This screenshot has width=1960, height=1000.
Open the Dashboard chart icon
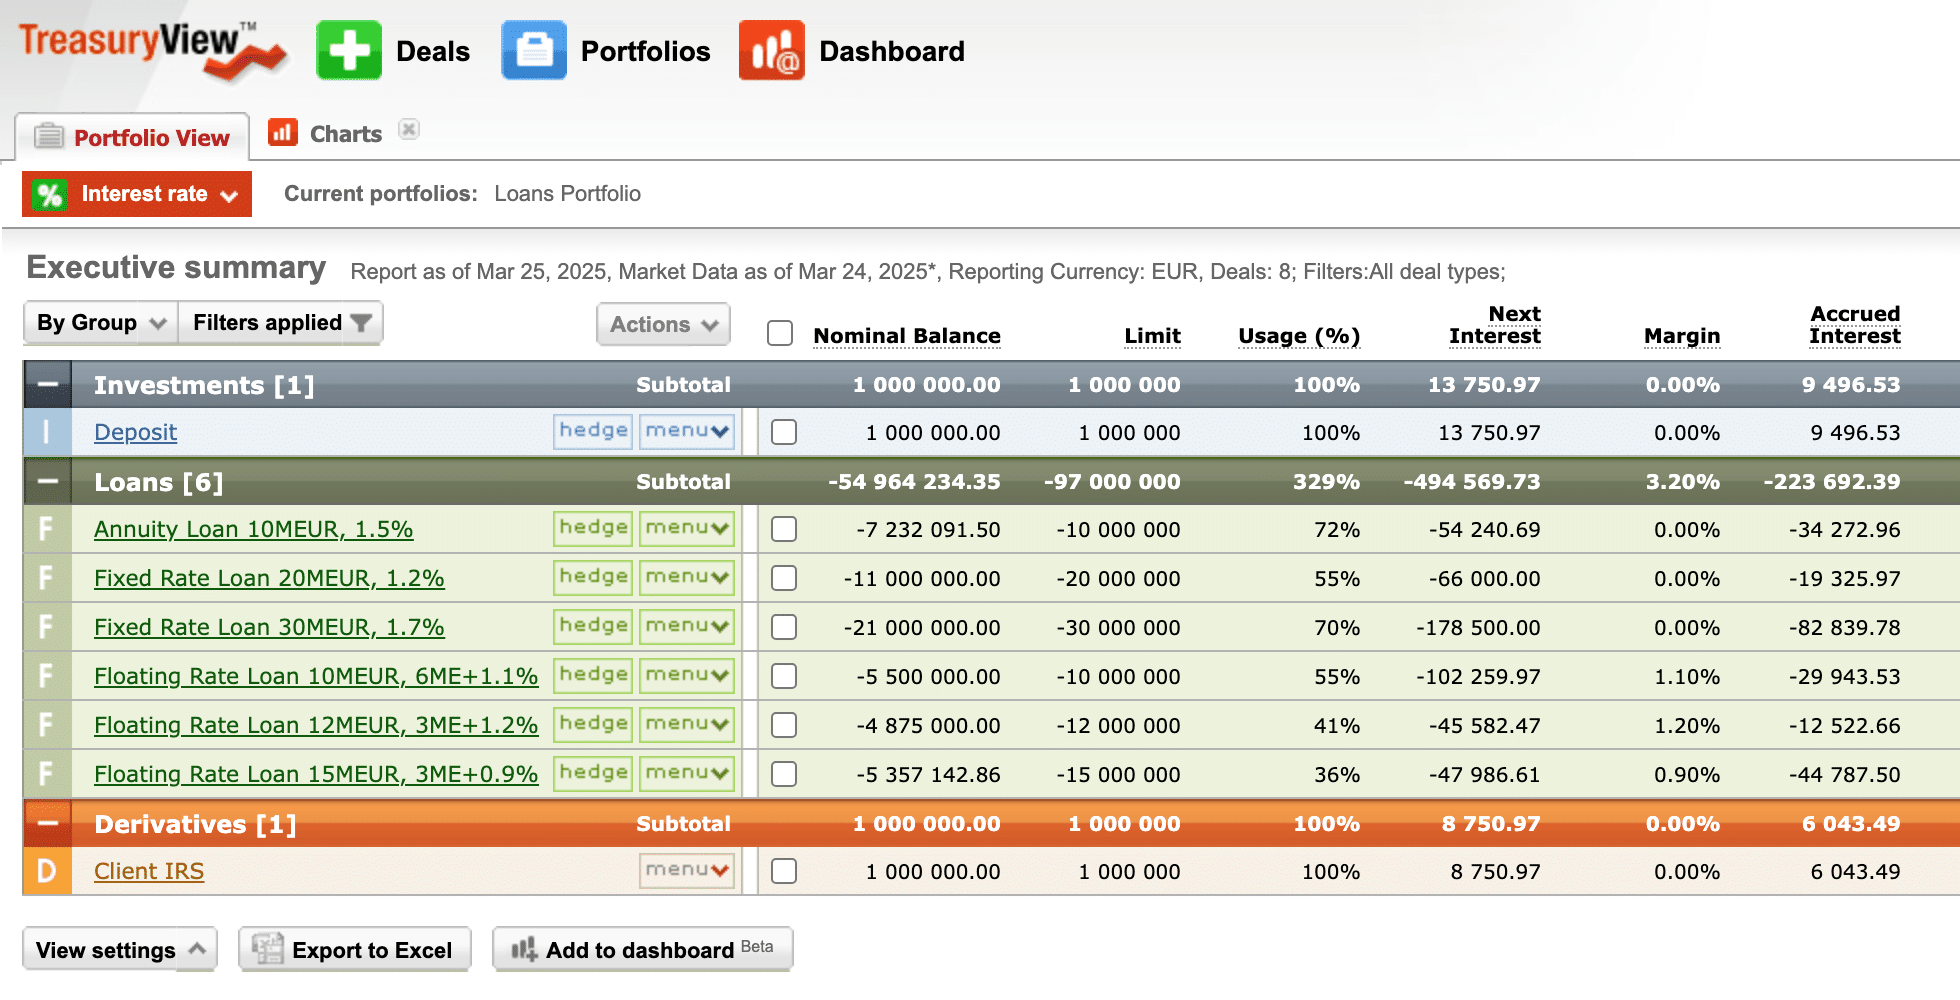[771, 50]
